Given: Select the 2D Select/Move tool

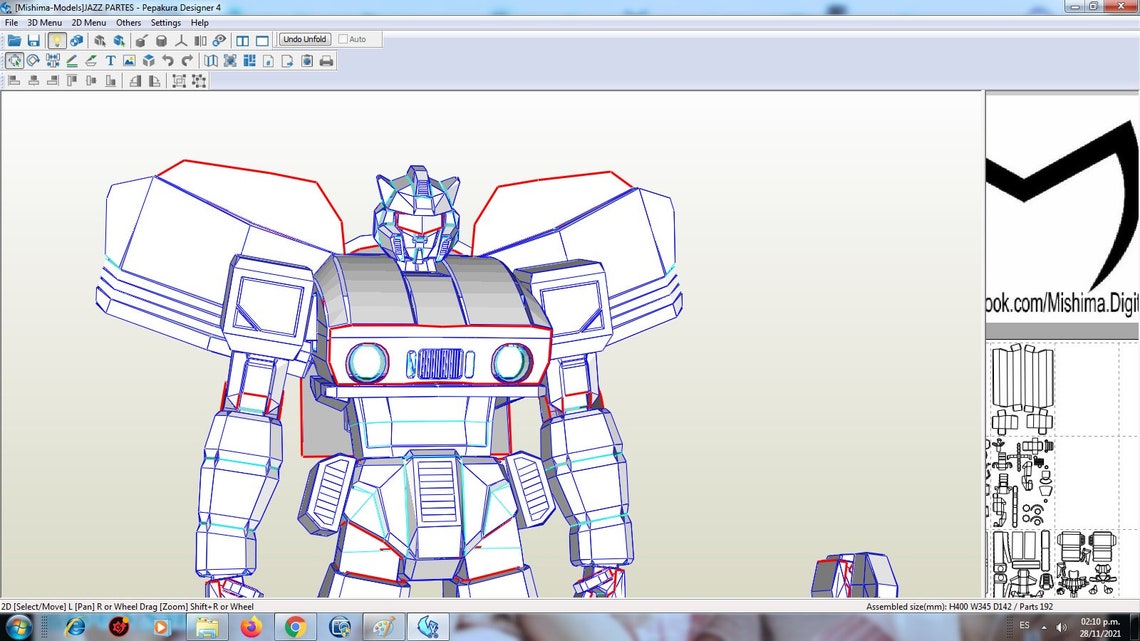Looking at the screenshot, I should tap(14, 60).
